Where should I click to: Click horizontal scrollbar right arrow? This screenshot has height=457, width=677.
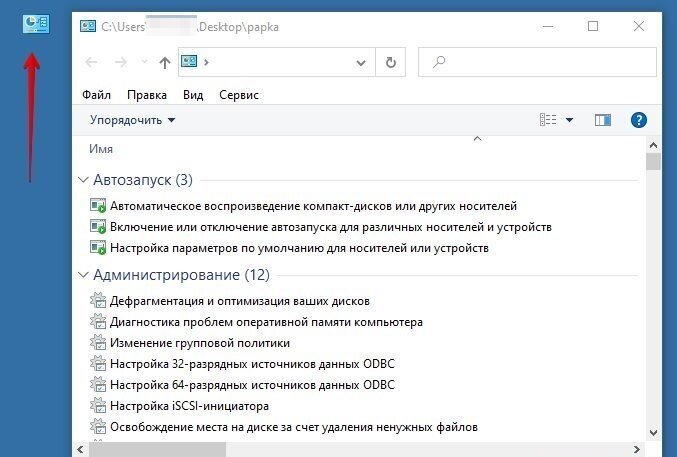tap(637, 449)
